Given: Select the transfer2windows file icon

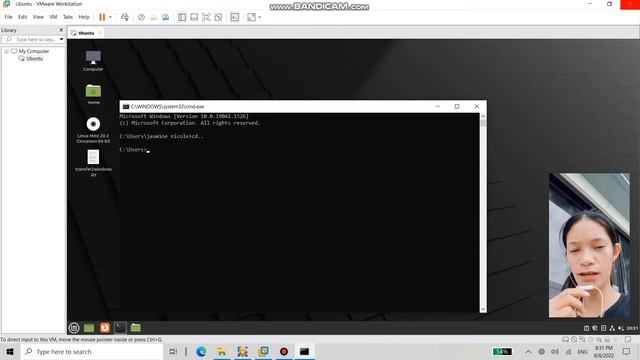Looking at the screenshot, I should [x=93, y=163].
